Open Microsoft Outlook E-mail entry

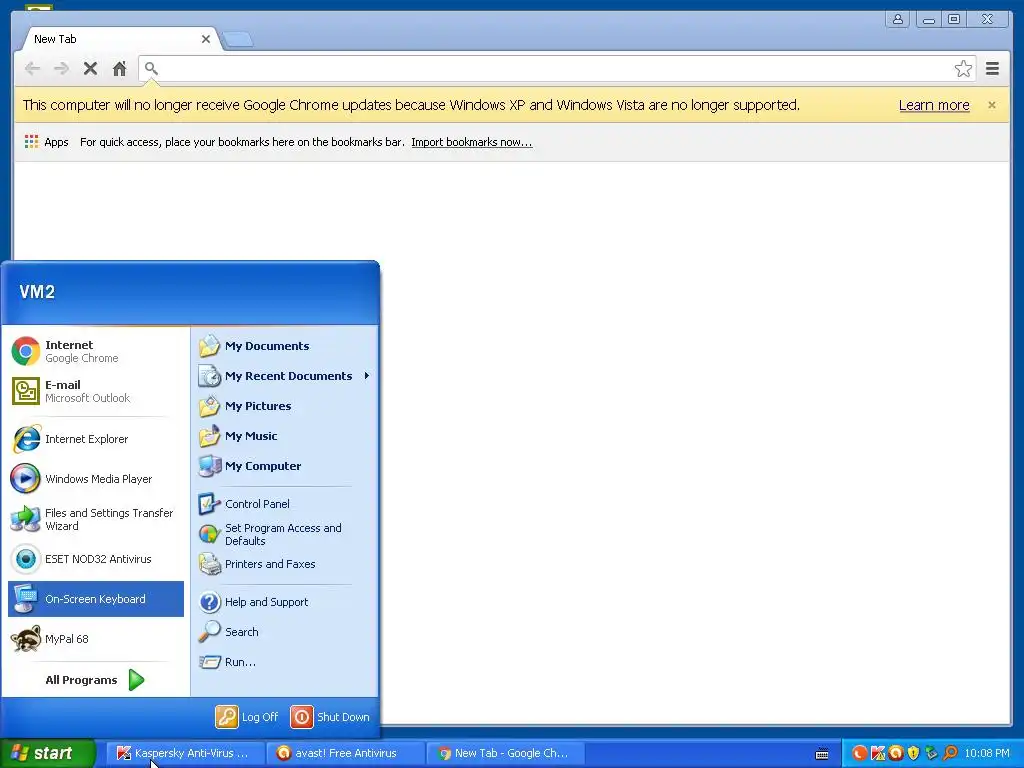(x=96, y=391)
